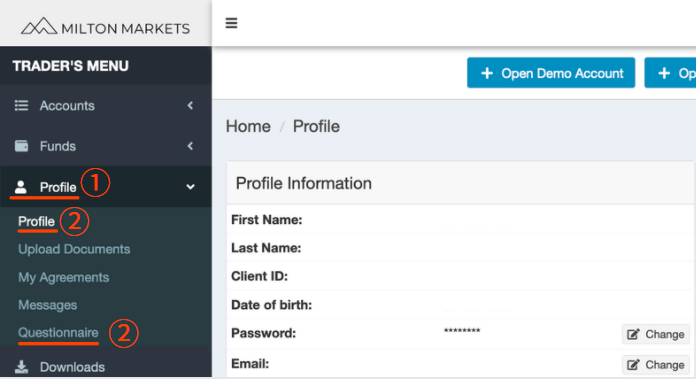Collapse the Profile menu chevron
The width and height of the screenshot is (696, 379).
190,187
